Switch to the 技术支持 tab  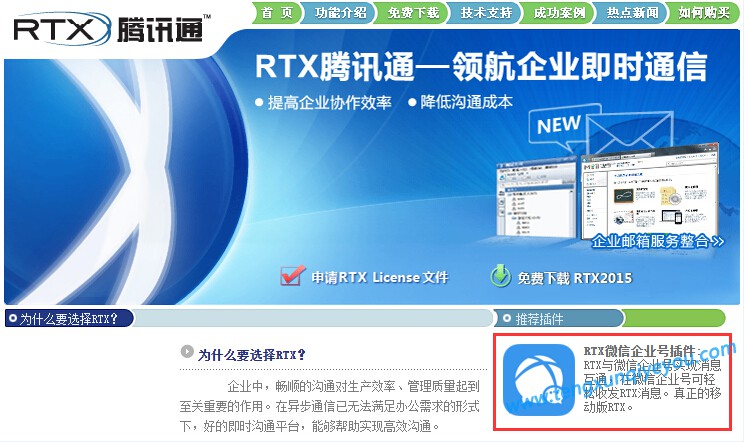(x=486, y=13)
